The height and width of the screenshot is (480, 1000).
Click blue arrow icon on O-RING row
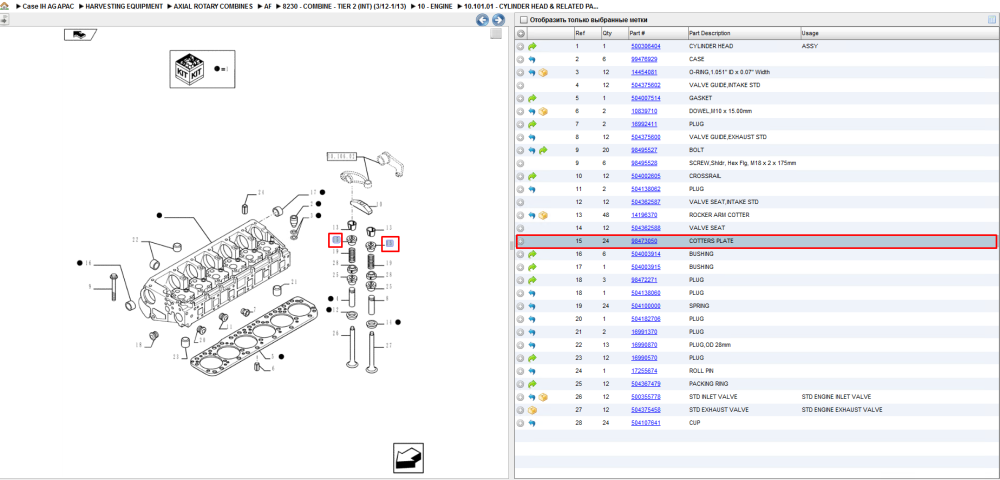coord(533,72)
